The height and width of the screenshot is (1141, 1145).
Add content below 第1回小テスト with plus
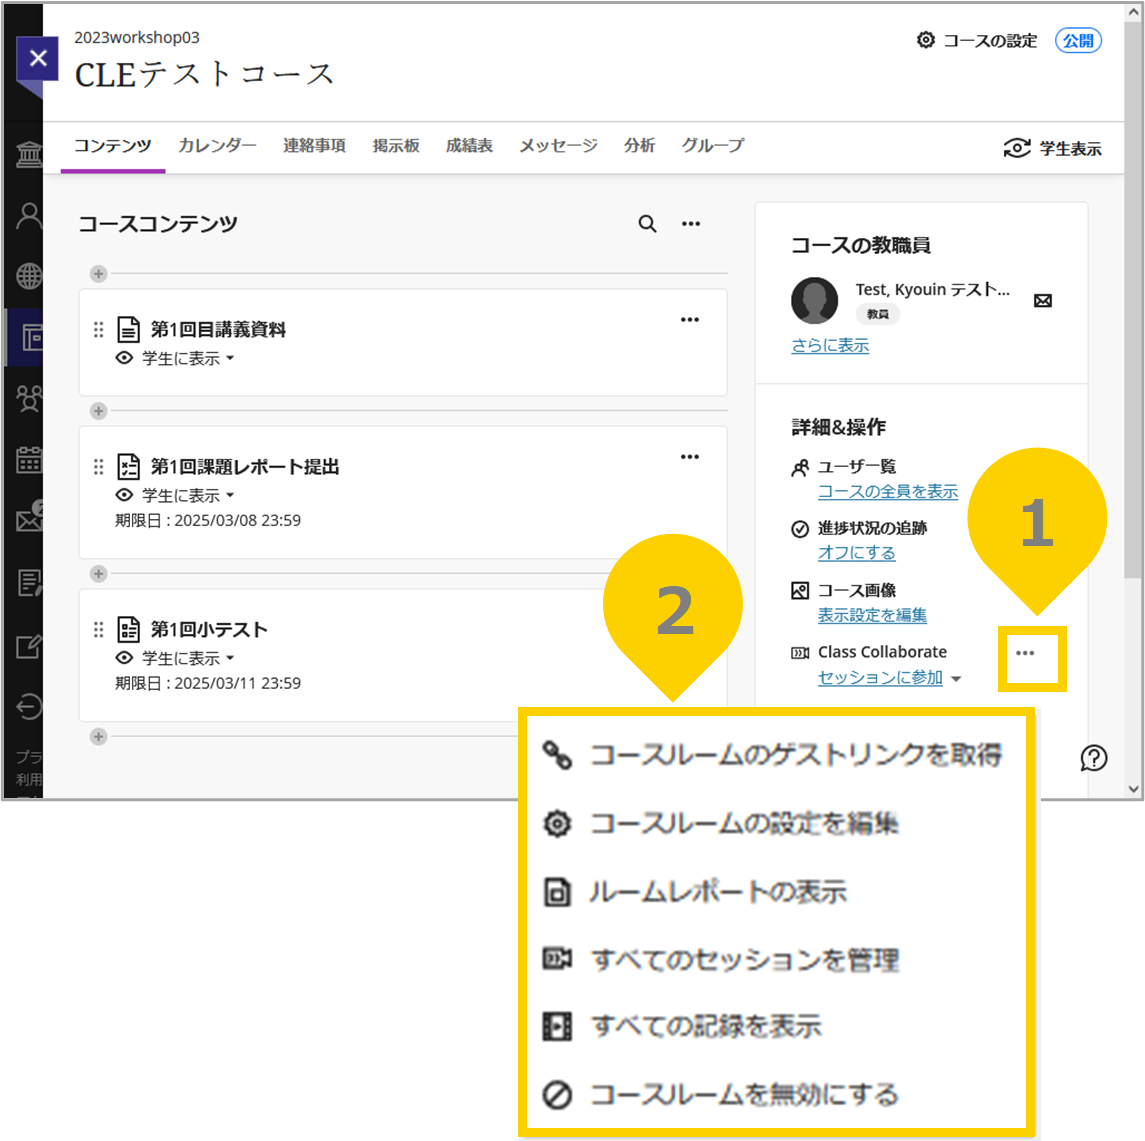coord(99,737)
